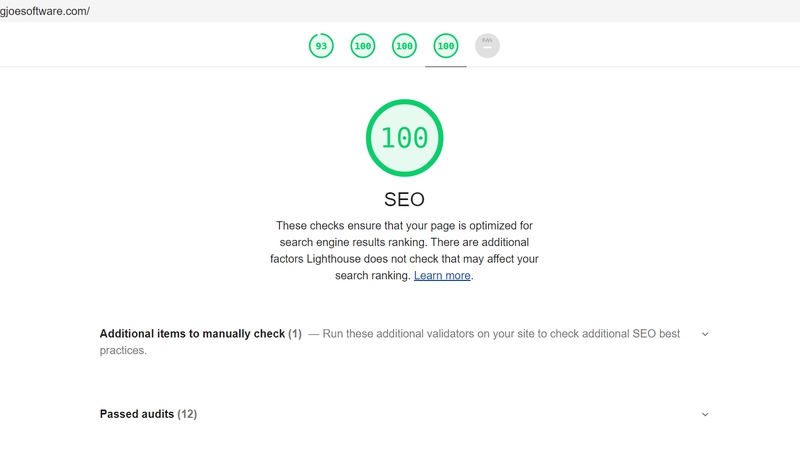This screenshot has width=800, height=450.
Task: Click the search engine results ranking paragraph
Action: click(x=404, y=251)
